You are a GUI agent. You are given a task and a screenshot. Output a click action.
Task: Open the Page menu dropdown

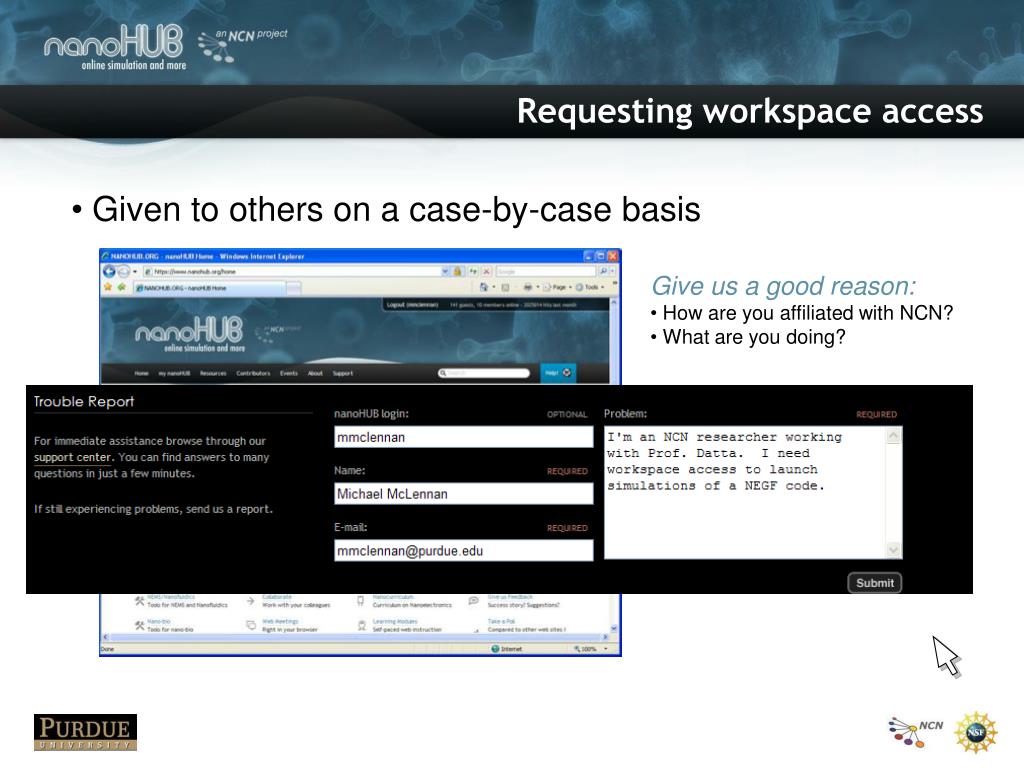(558, 287)
